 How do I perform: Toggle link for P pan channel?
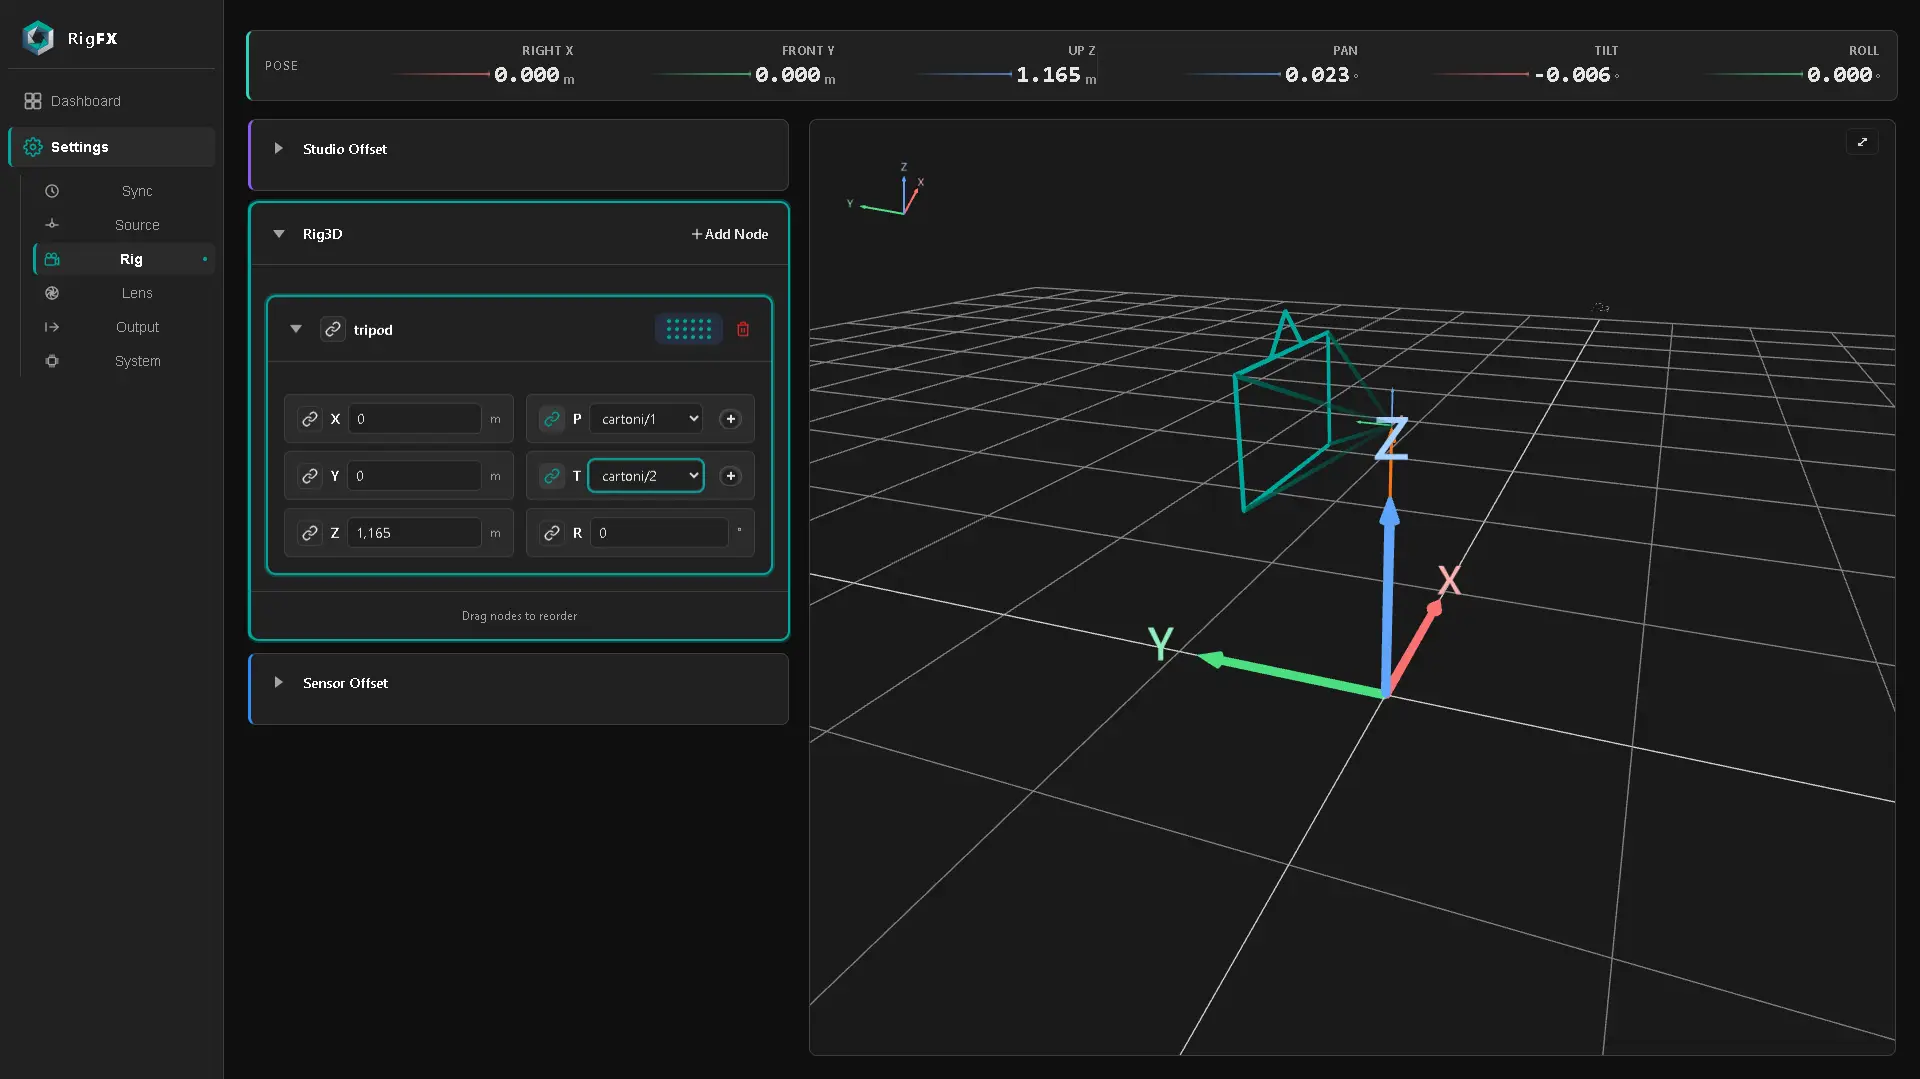[552, 419]
